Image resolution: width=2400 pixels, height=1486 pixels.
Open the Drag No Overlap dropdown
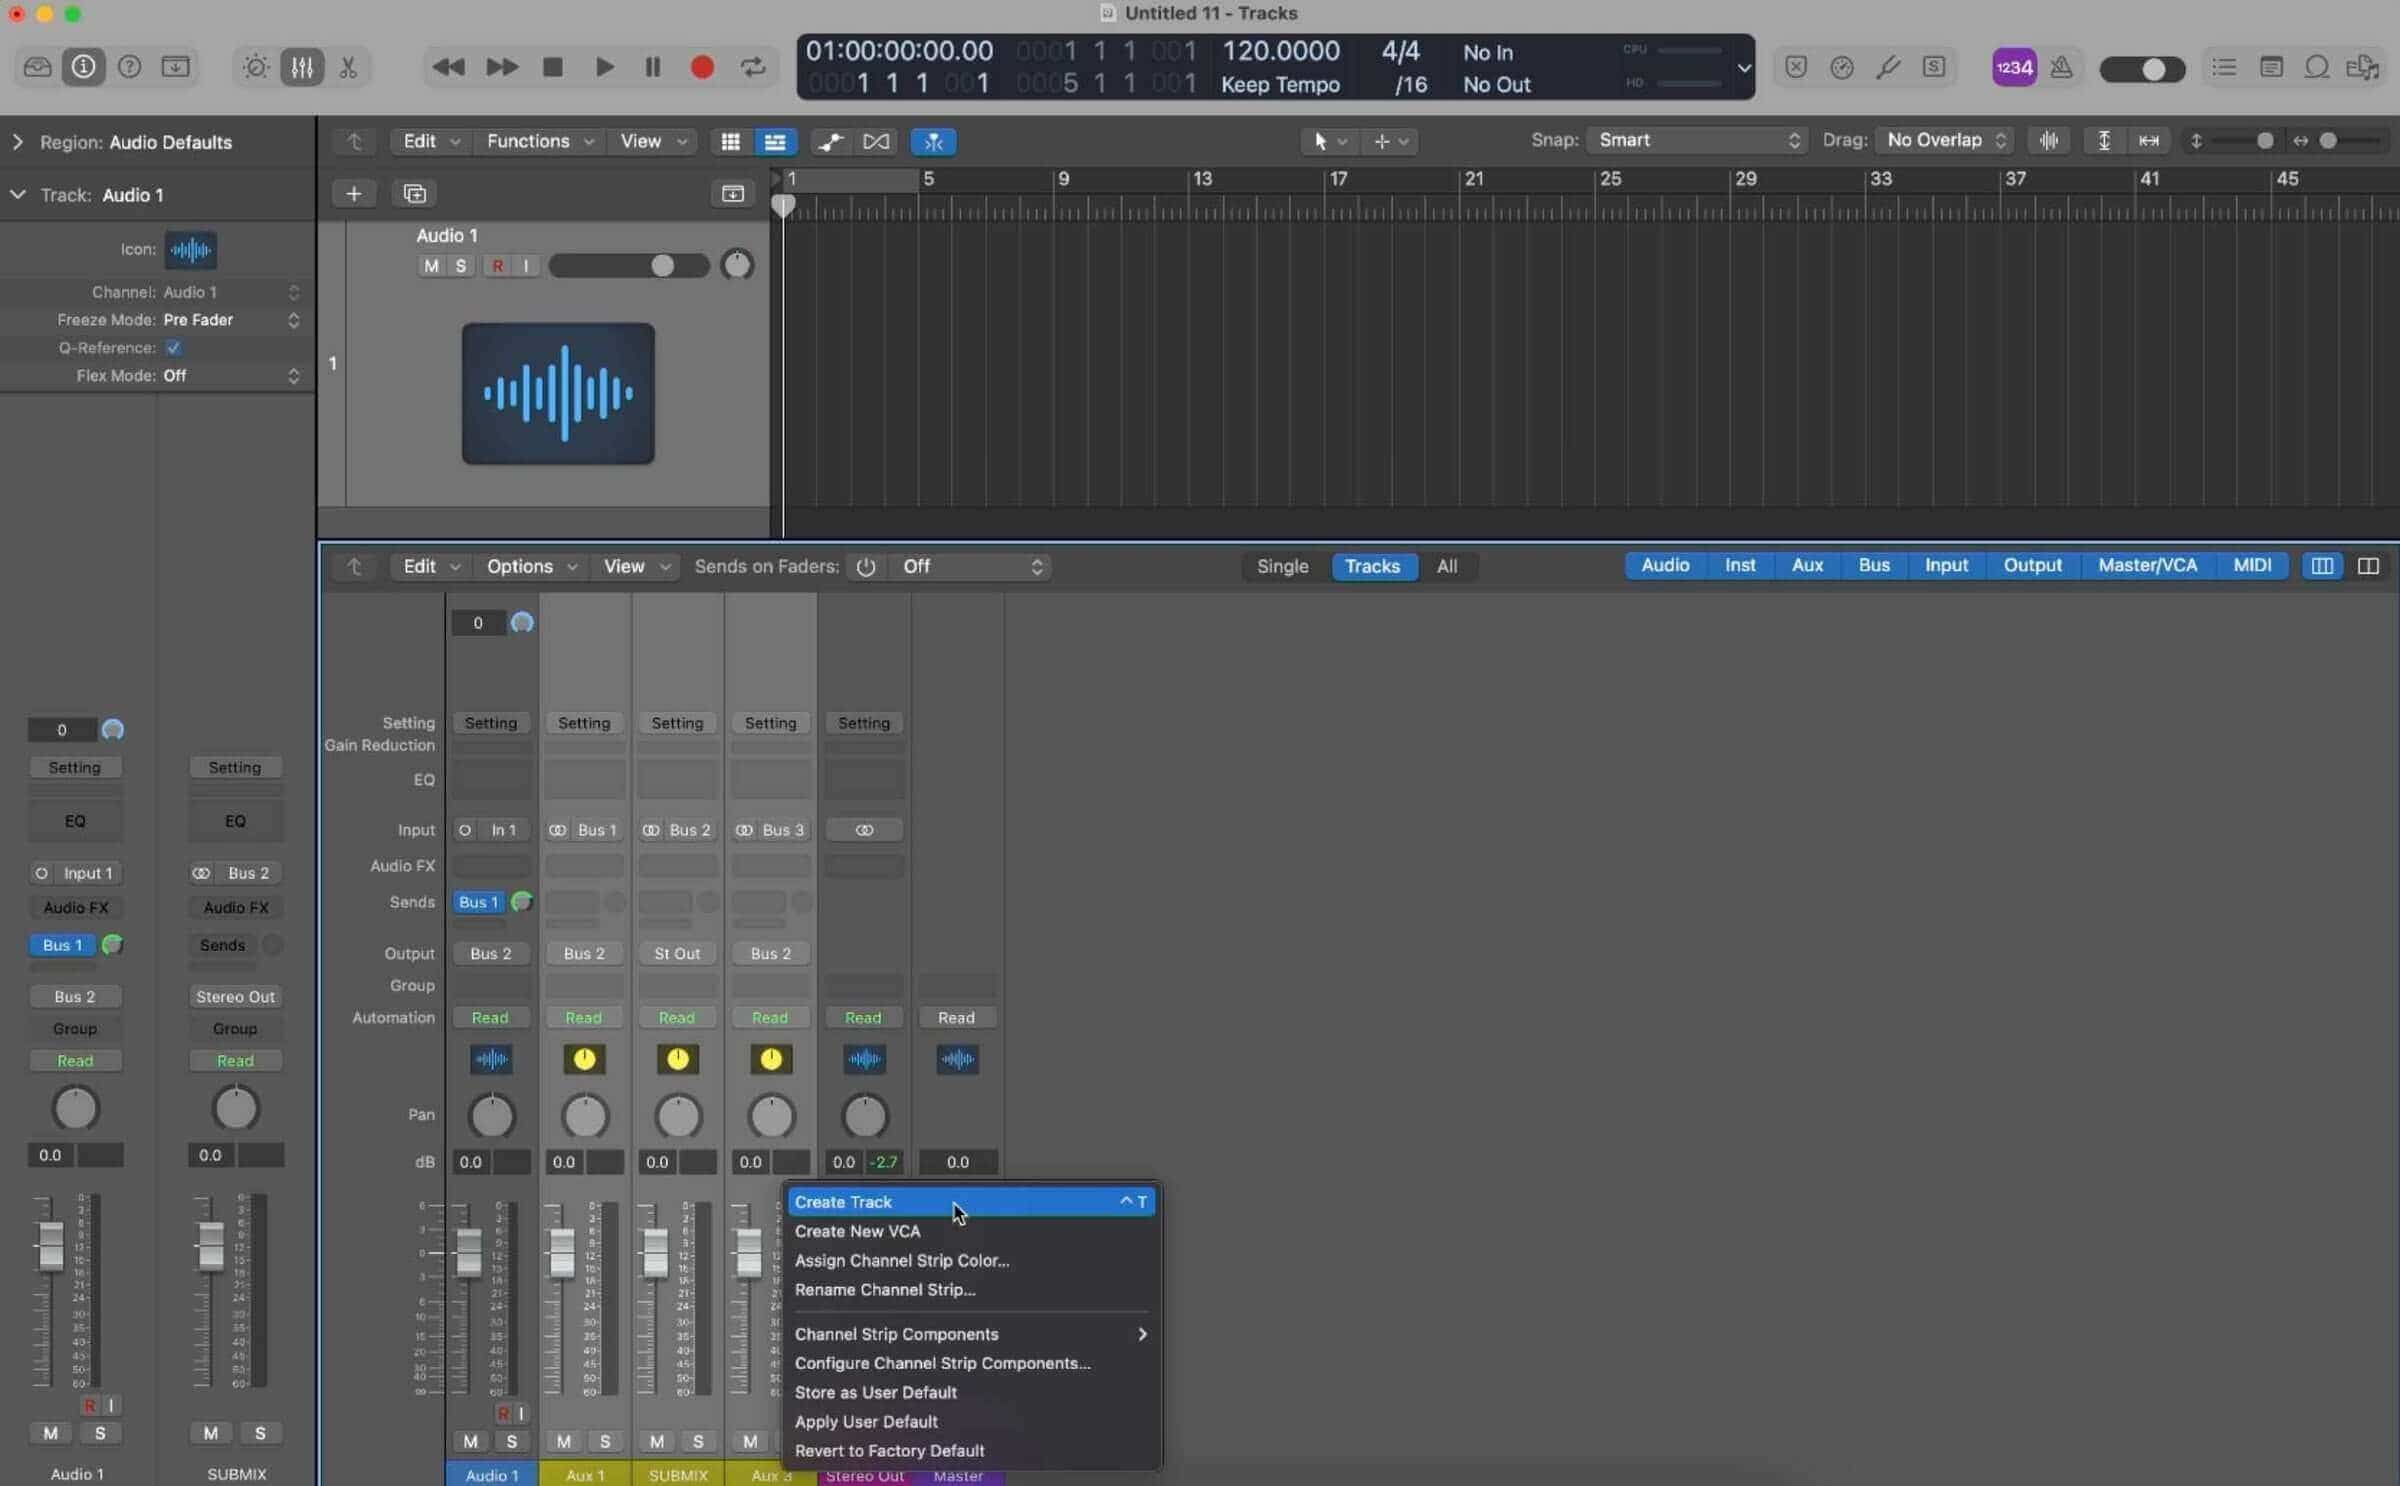[1945, 140]
